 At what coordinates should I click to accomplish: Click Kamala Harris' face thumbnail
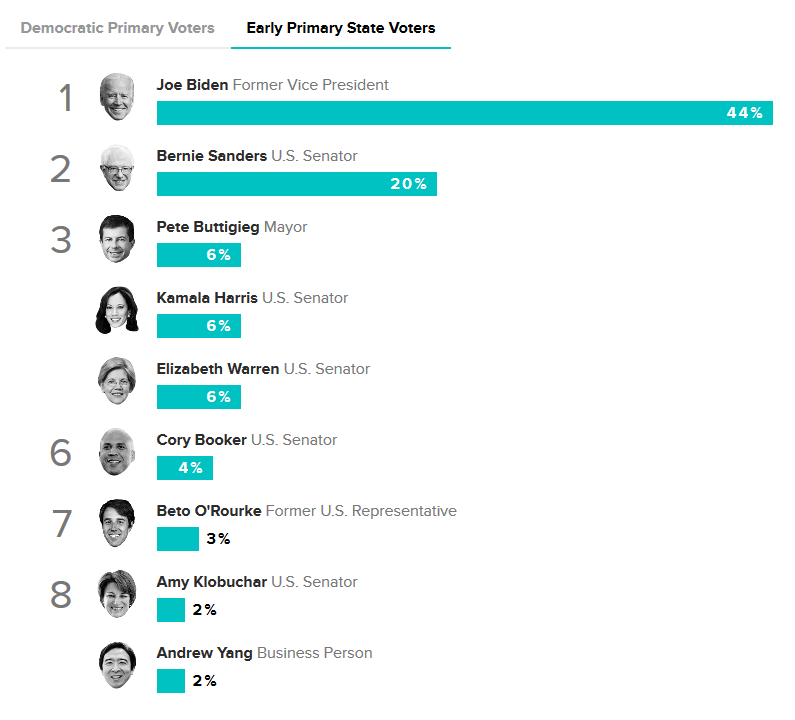(x=117, y=310)
